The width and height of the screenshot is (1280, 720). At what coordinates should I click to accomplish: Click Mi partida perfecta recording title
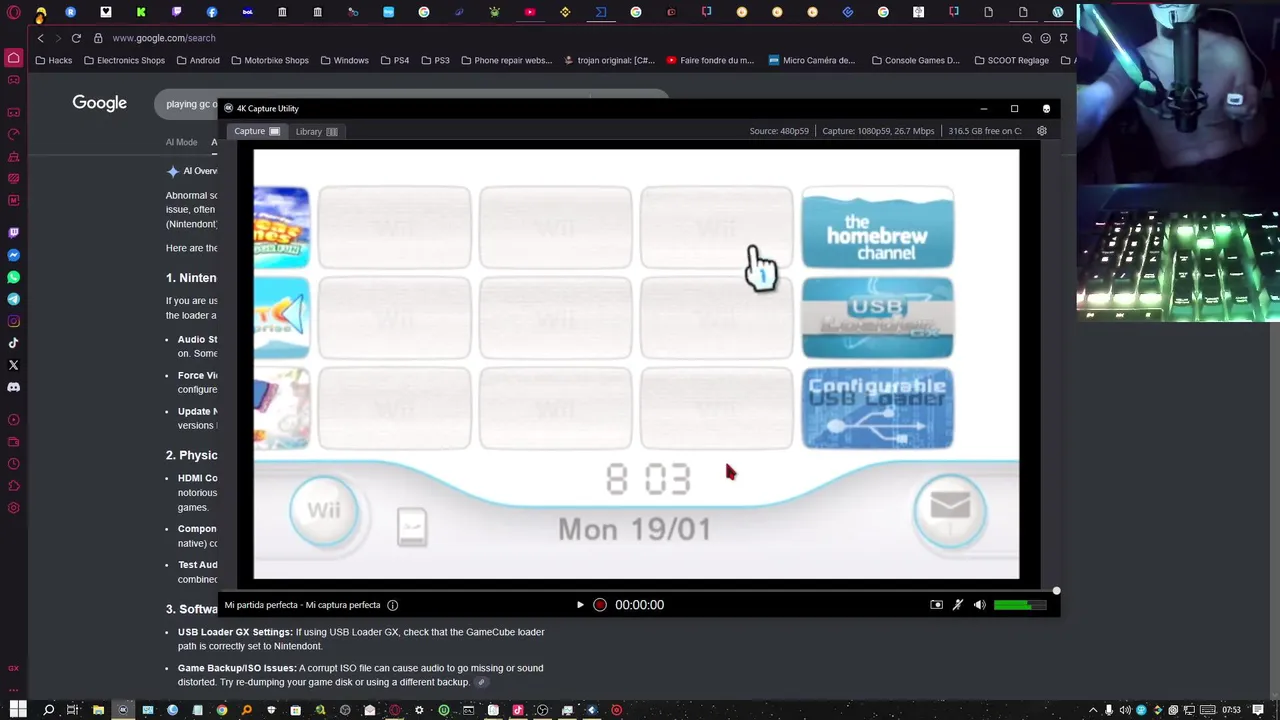(x=302, y=605)
